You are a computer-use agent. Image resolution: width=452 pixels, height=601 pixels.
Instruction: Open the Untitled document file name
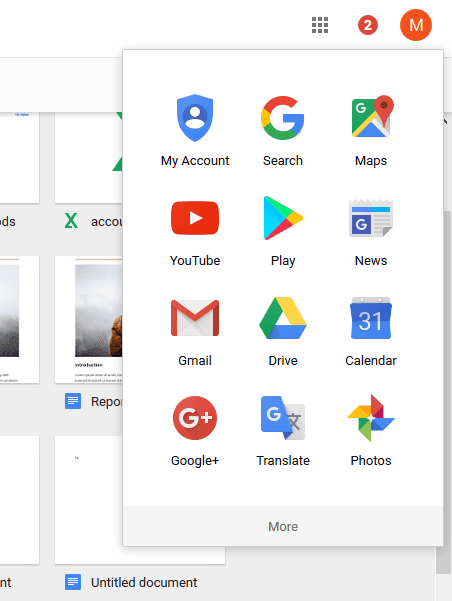coord(144,582)
